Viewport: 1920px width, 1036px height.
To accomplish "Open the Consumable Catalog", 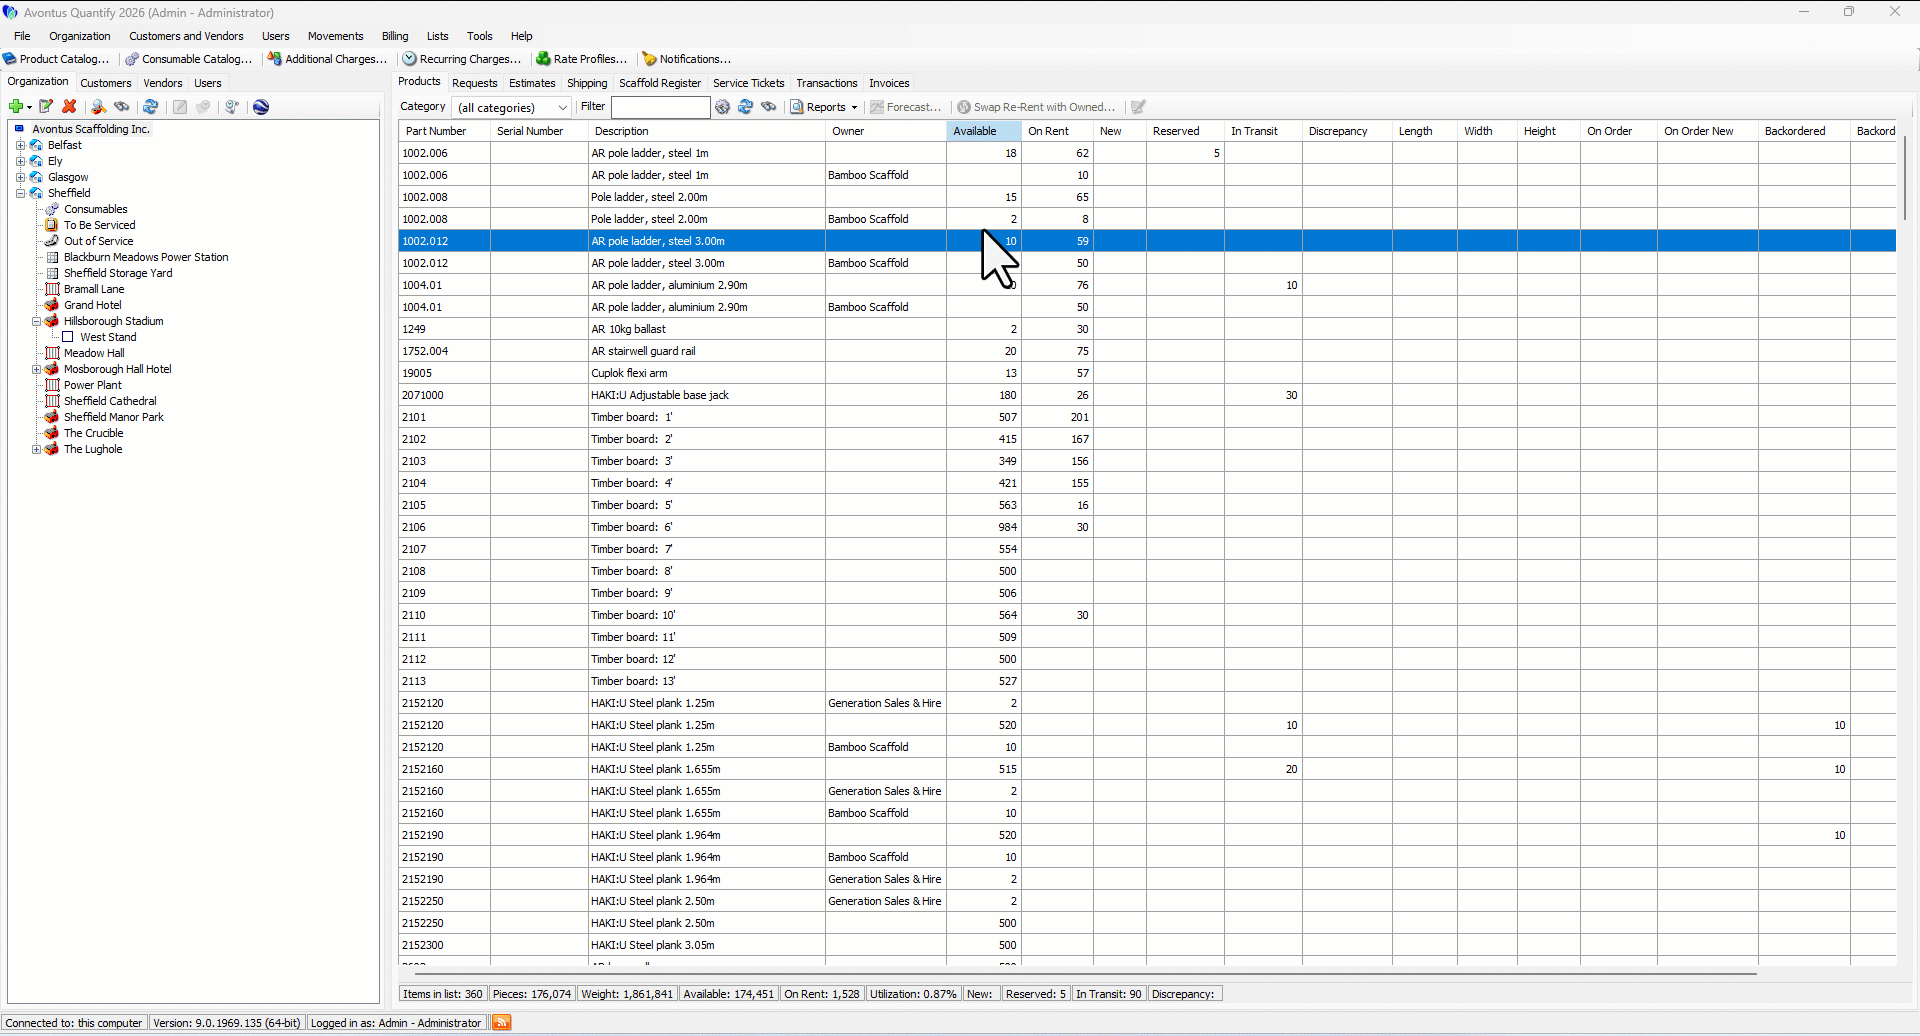I will (189, 59).
